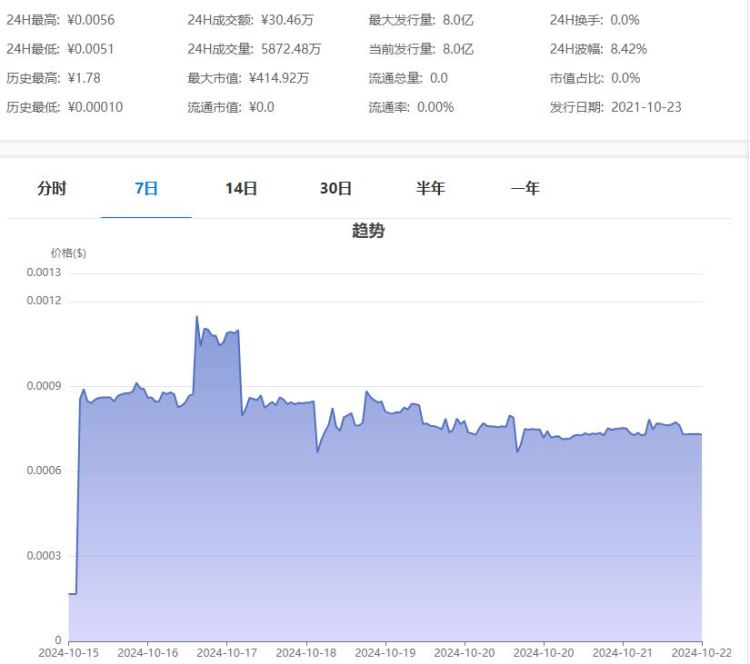Screen dimensions: 750x664
Task: Click the 价格($) axis label
Action: (x=68, y=253)
